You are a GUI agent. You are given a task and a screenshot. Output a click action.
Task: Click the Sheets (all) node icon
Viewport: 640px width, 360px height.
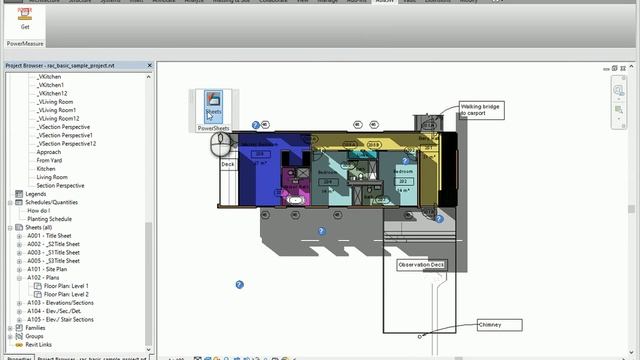pyautogui.click(x=19, y=227)
